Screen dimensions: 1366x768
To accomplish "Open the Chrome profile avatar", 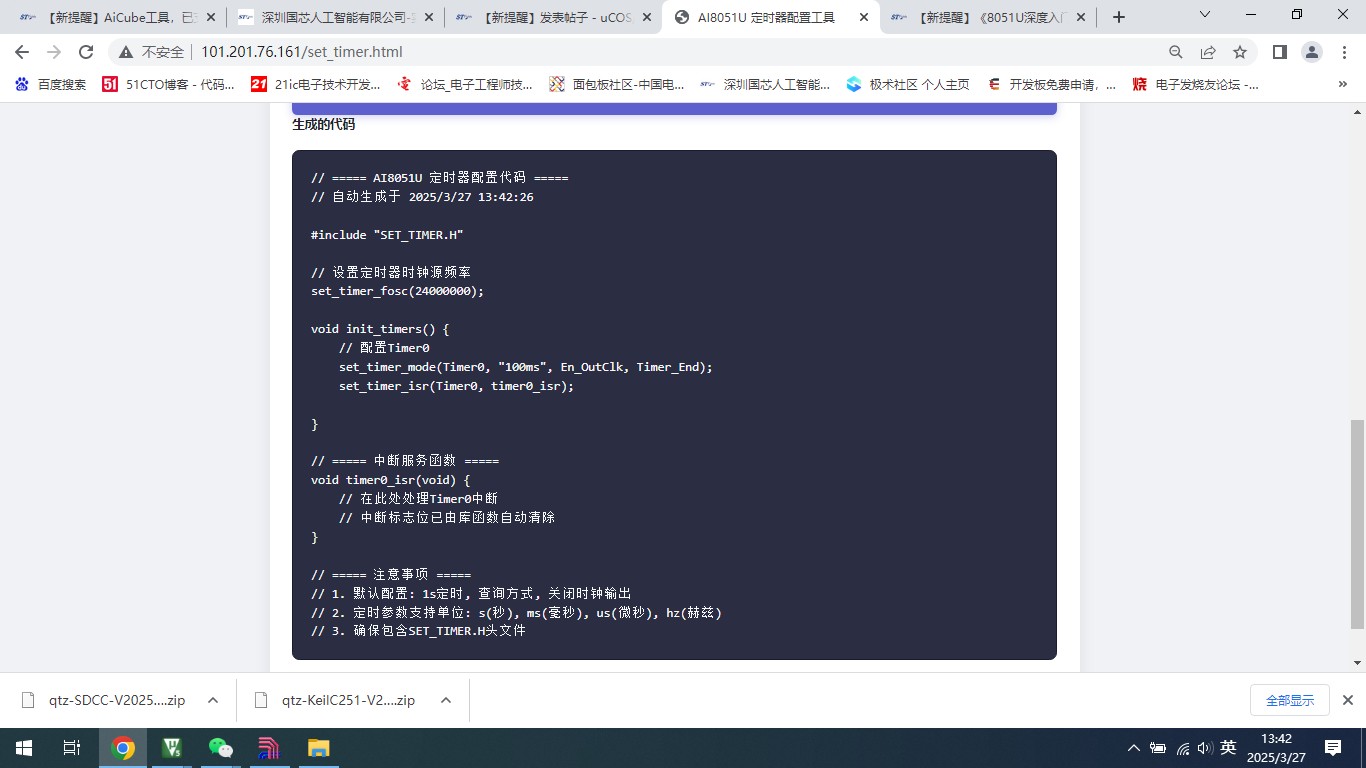I will (1311, 52).
